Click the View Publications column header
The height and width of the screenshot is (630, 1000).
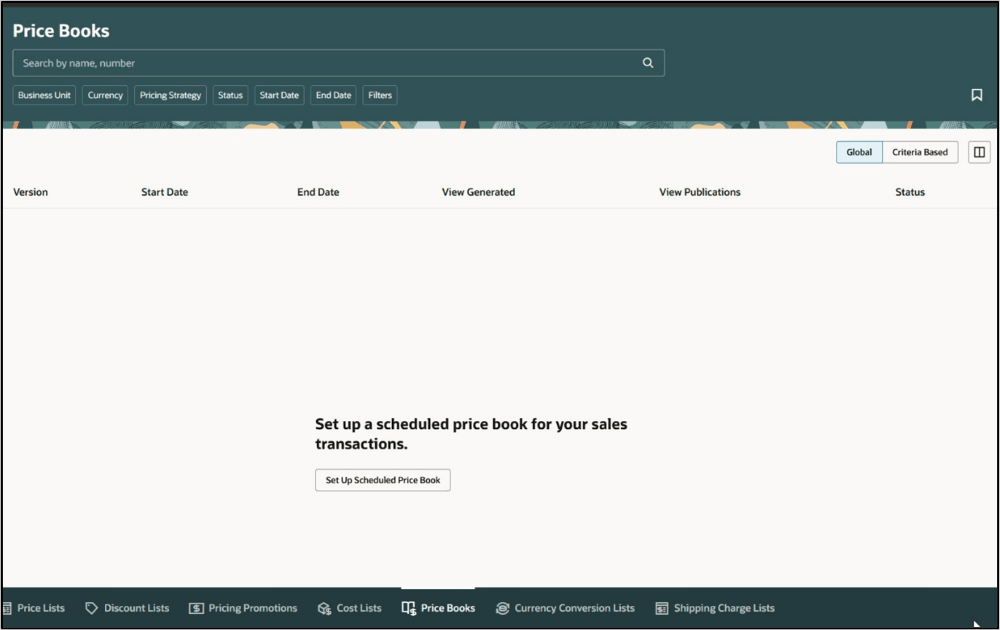tap(700, 192)
